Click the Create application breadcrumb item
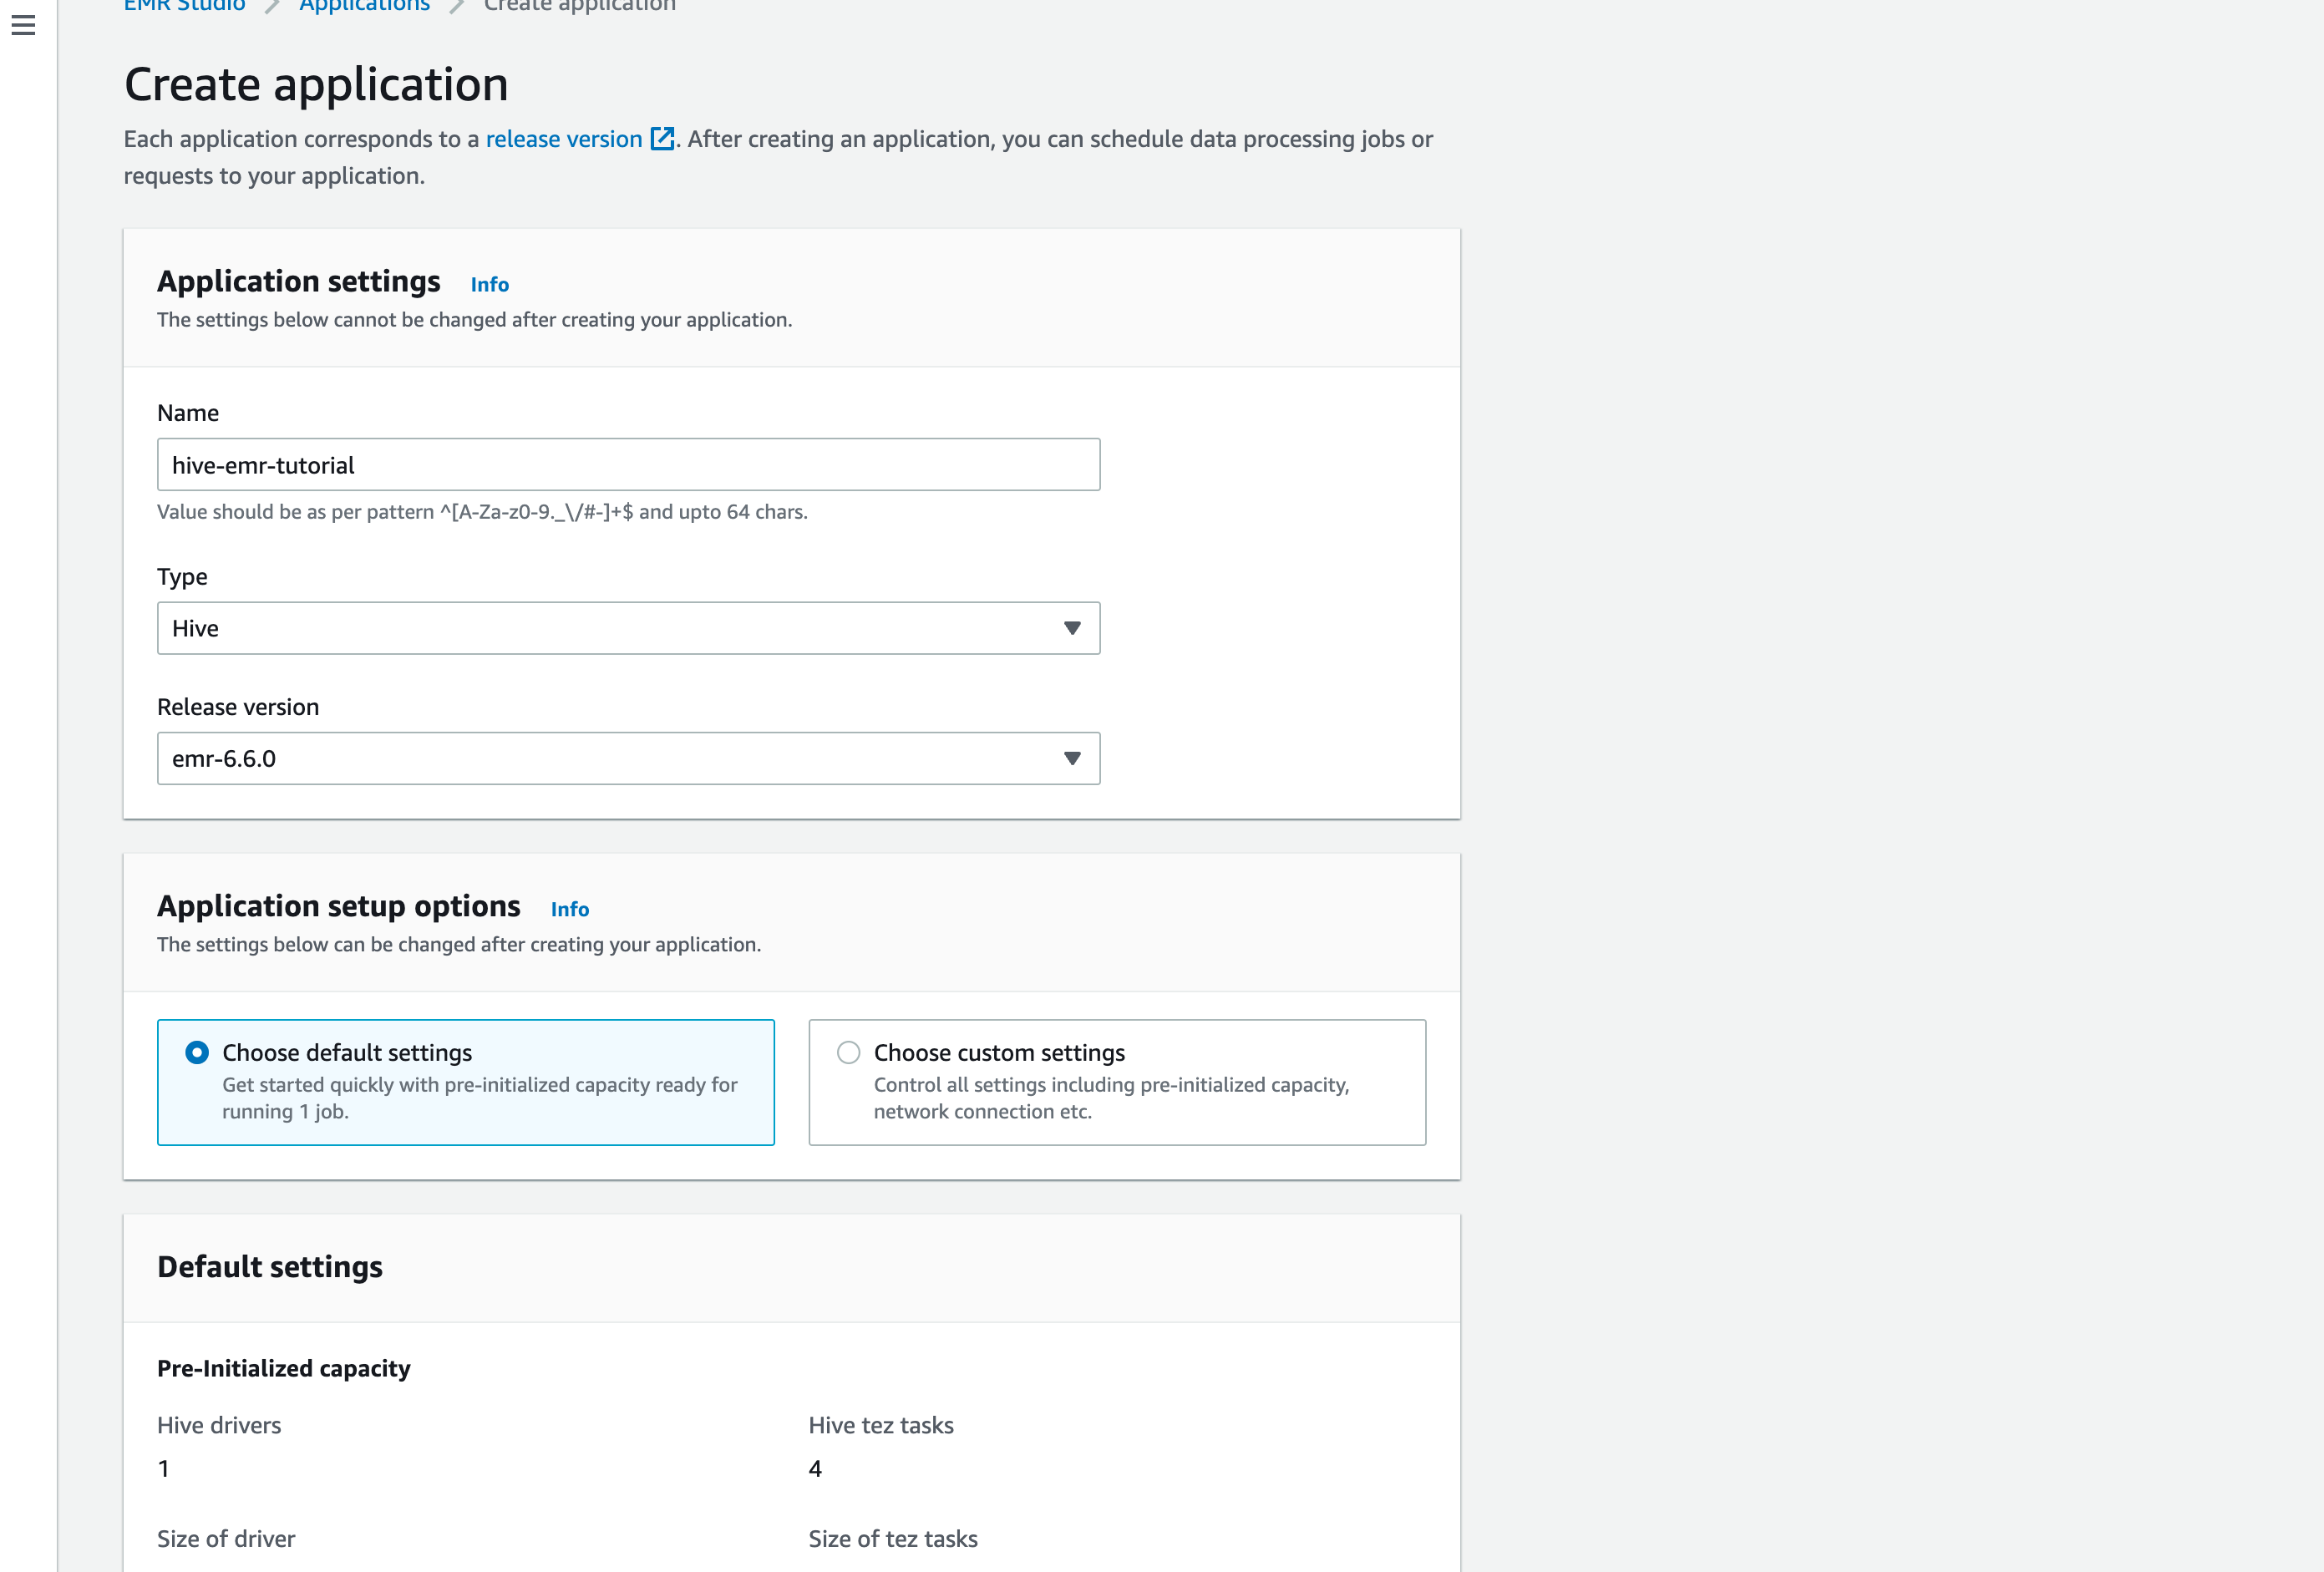2324x1572 pixels. tap(579, 6)
